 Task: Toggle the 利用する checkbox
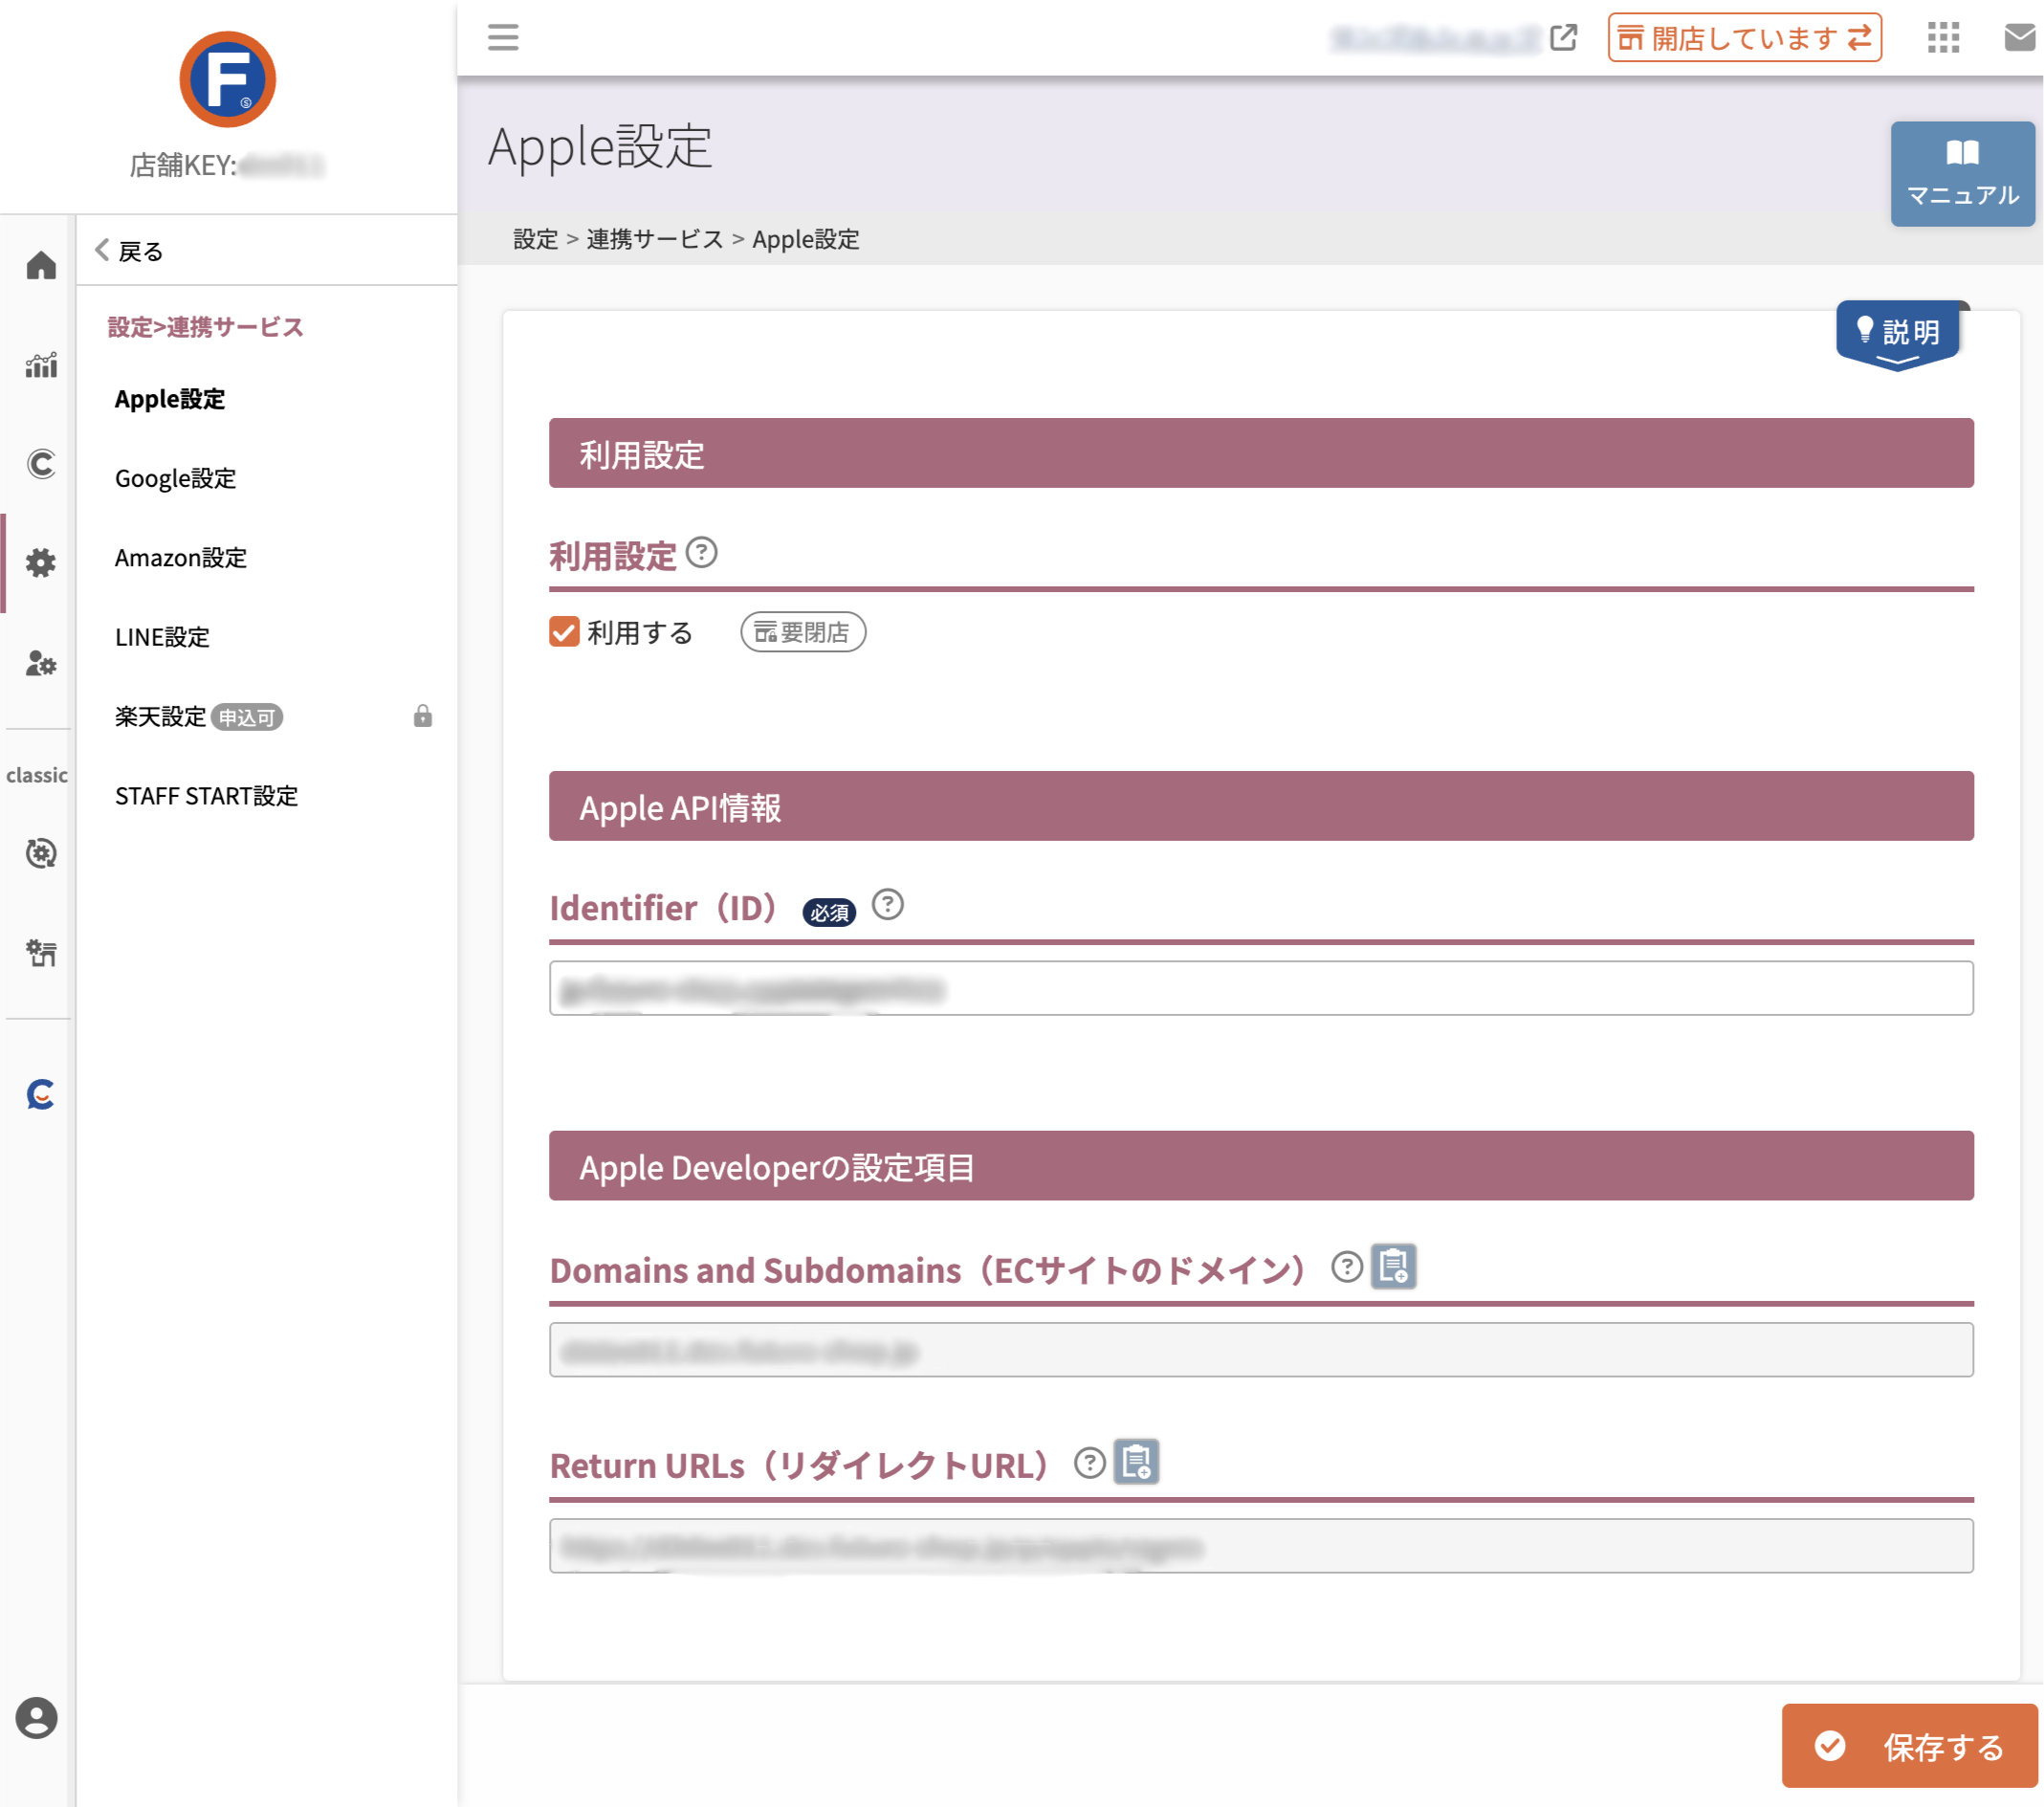point(565,632)
